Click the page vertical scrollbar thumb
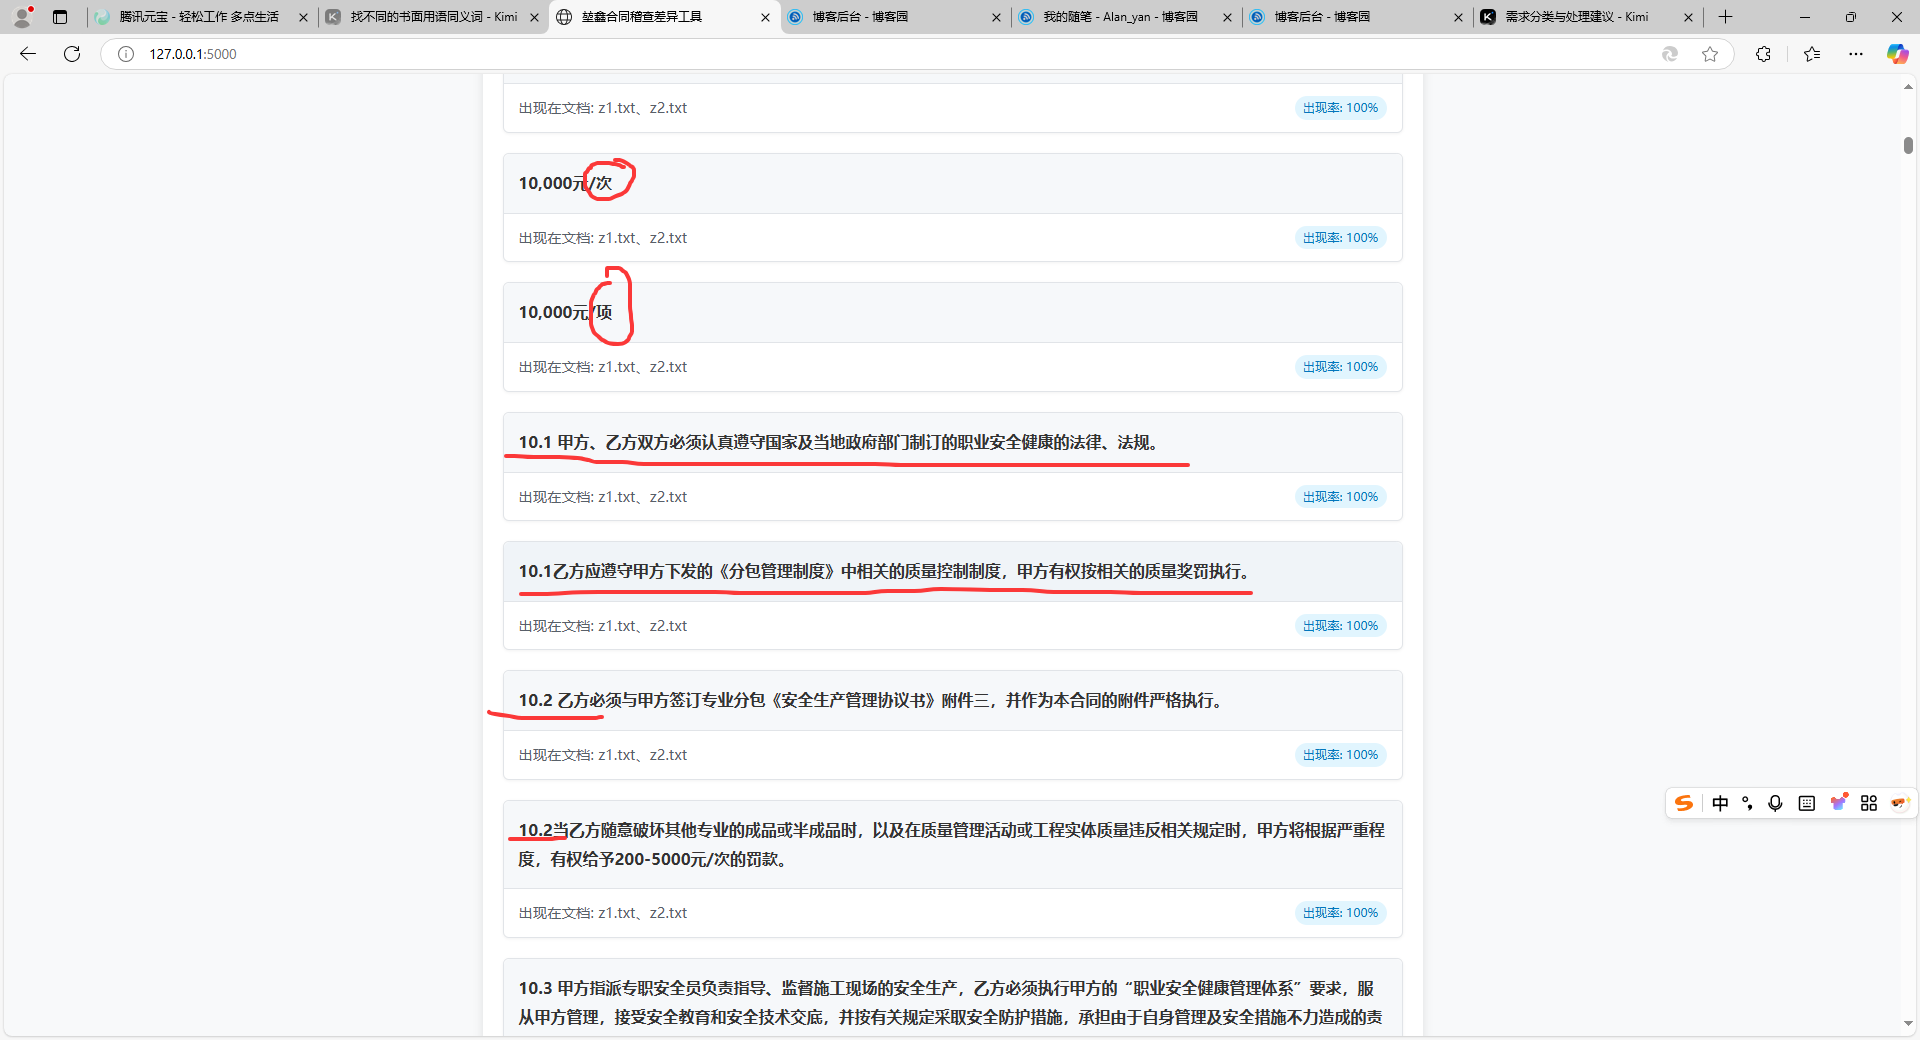The height and width of the screenshot is (1040, 1920). tap(1908, 145)
